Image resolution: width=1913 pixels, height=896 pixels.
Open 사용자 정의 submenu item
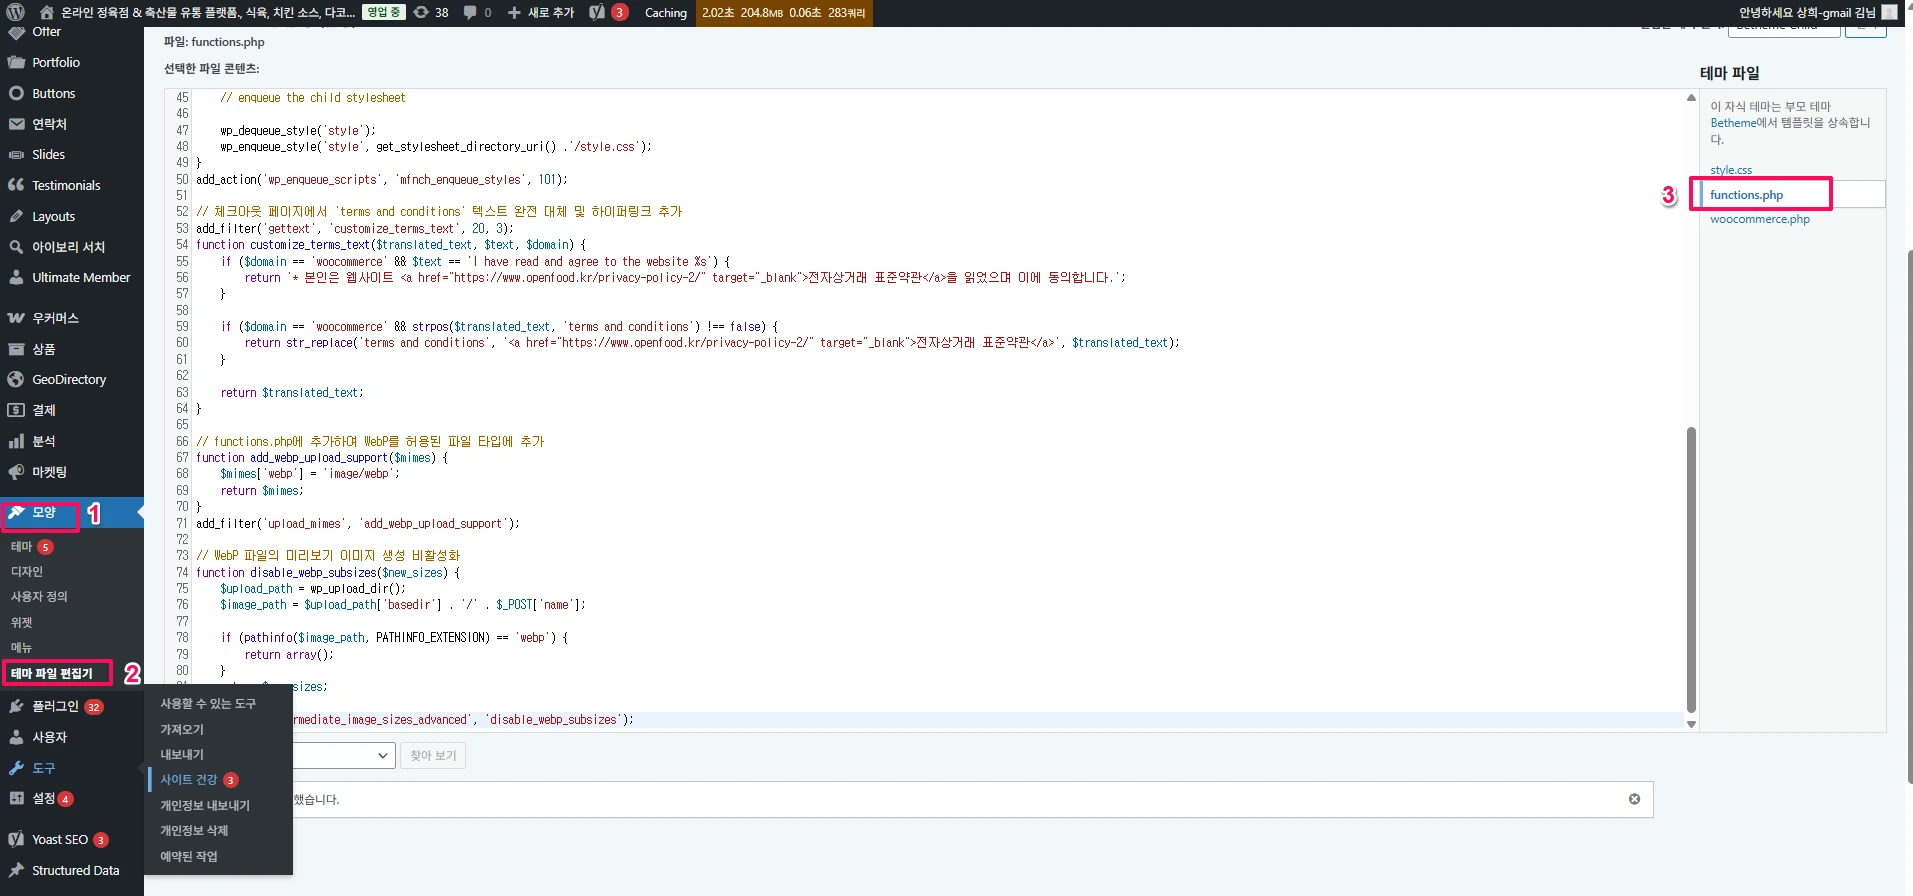point(39,597)
